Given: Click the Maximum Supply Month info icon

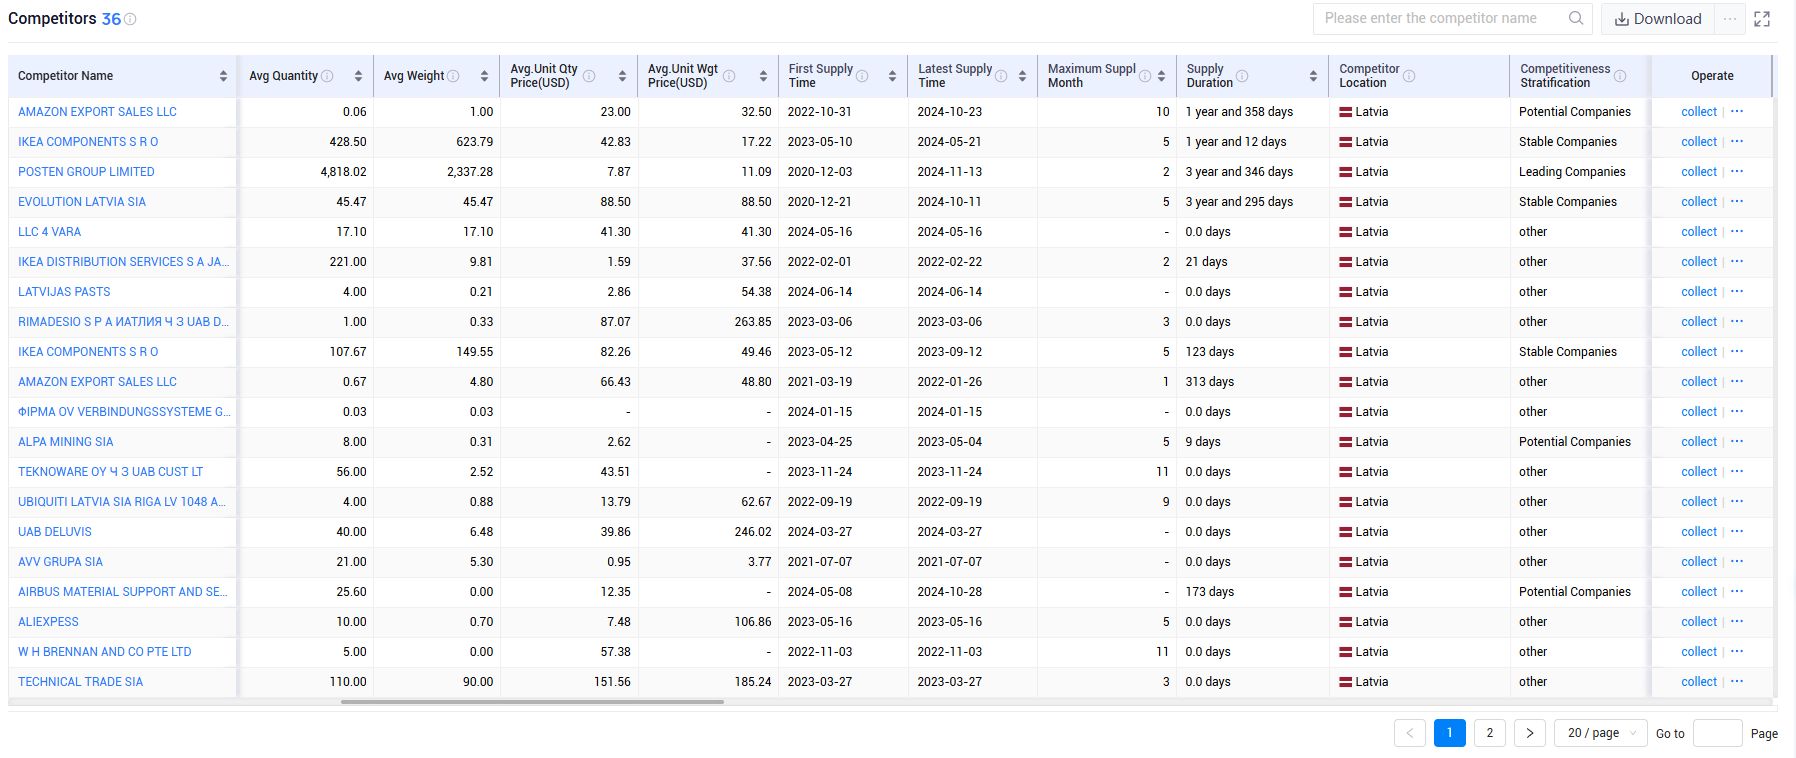Looking at the screenshot, I should coord(1145,76).
